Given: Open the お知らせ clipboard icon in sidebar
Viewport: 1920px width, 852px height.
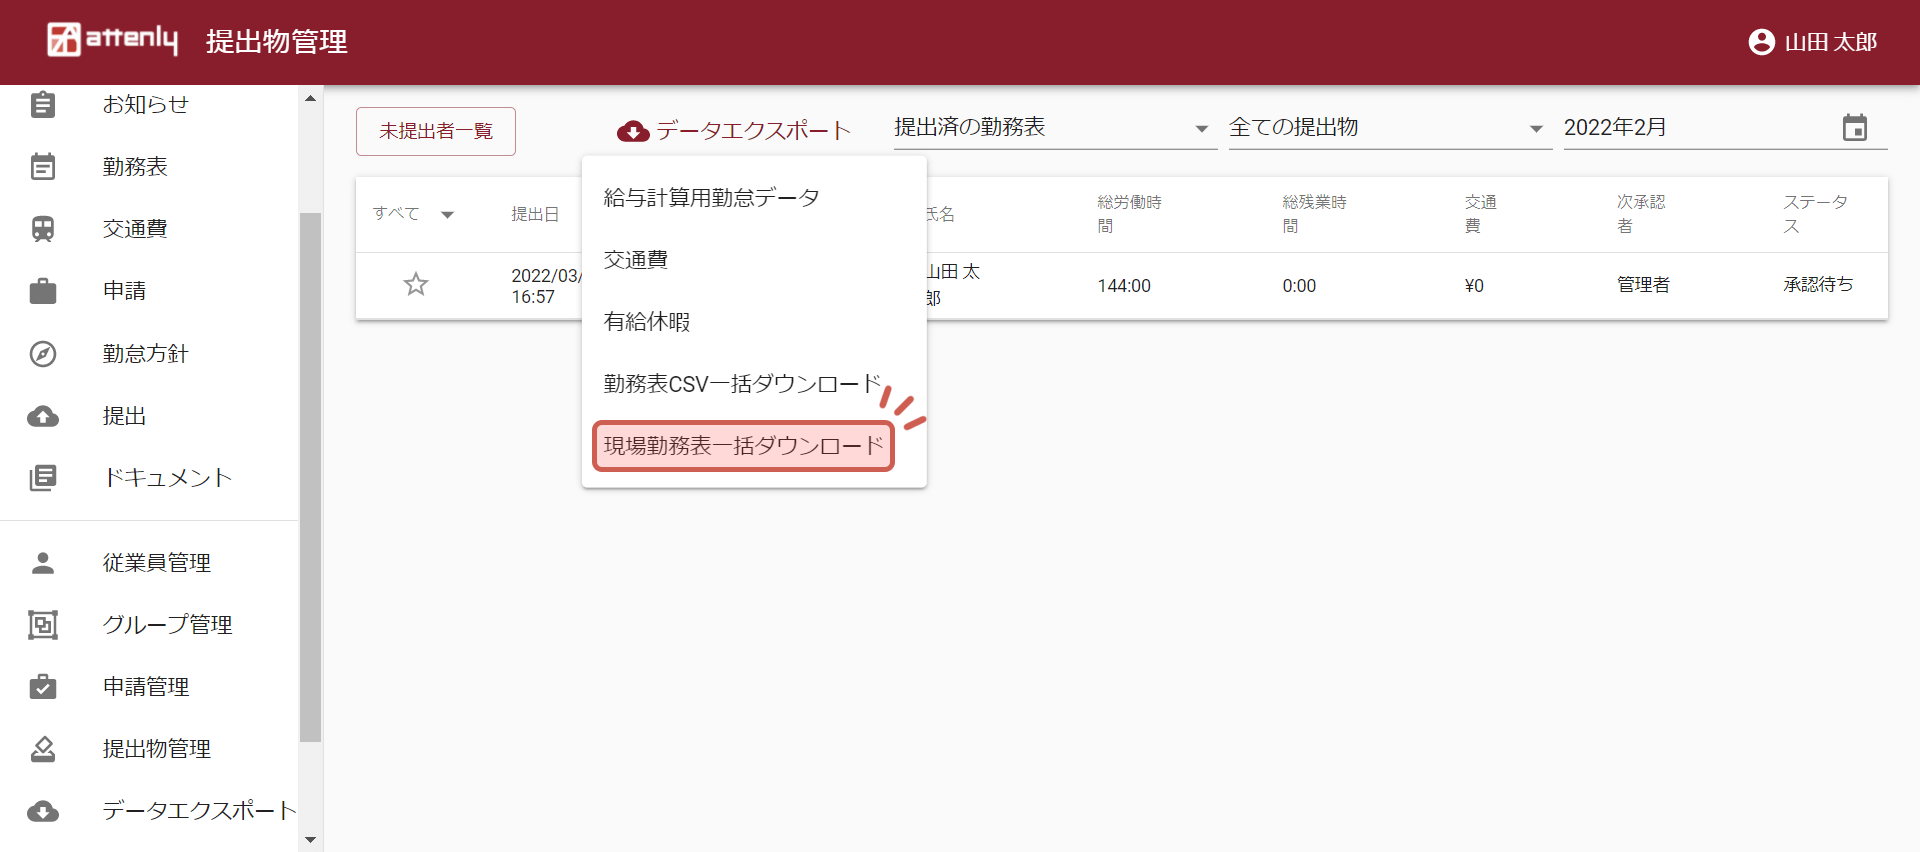Looking at the screenshot, I should pyautogui.click(x=43, y=105).
